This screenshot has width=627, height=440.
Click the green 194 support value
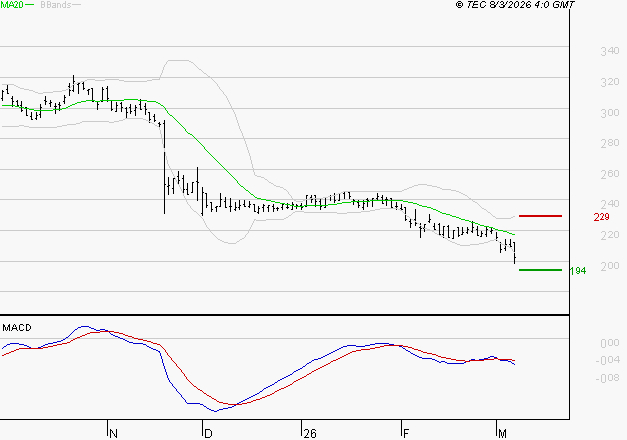(578, 271)
